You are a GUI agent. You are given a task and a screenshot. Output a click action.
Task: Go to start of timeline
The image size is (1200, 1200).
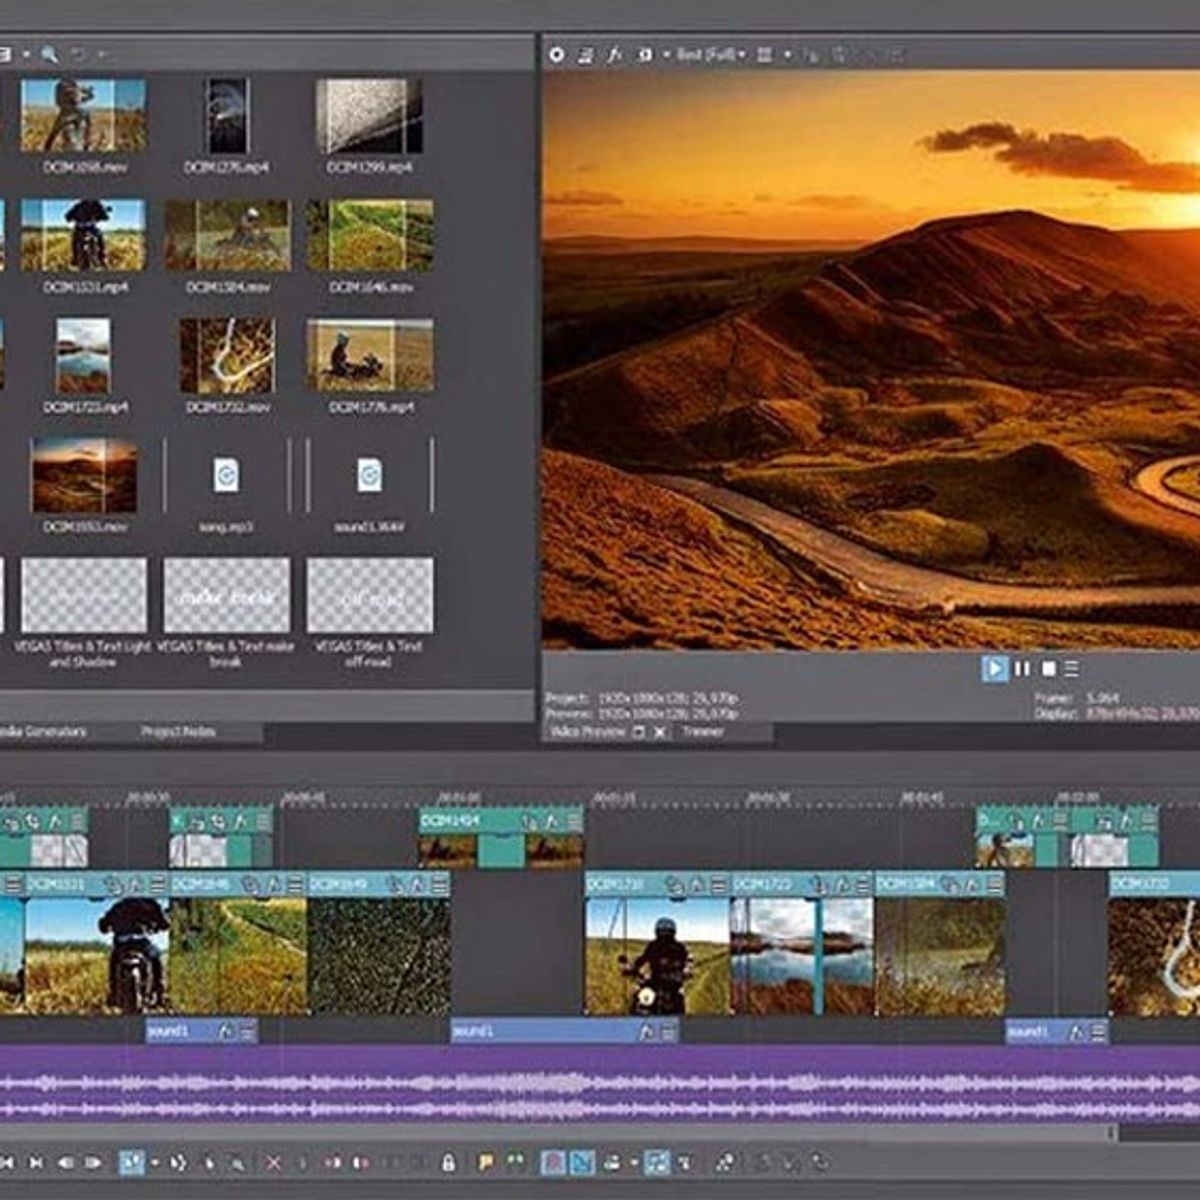point(8,1162)
